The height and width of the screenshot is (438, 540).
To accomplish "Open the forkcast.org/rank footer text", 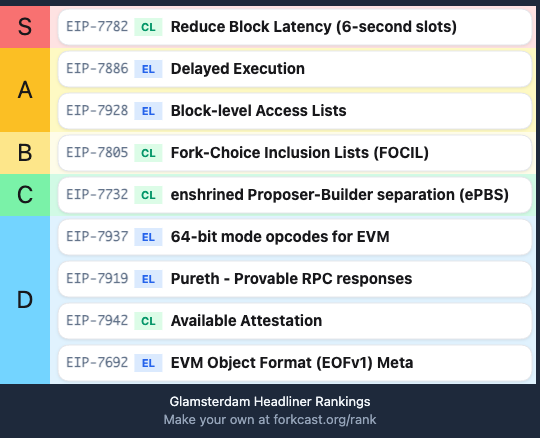I will [325, 420].
